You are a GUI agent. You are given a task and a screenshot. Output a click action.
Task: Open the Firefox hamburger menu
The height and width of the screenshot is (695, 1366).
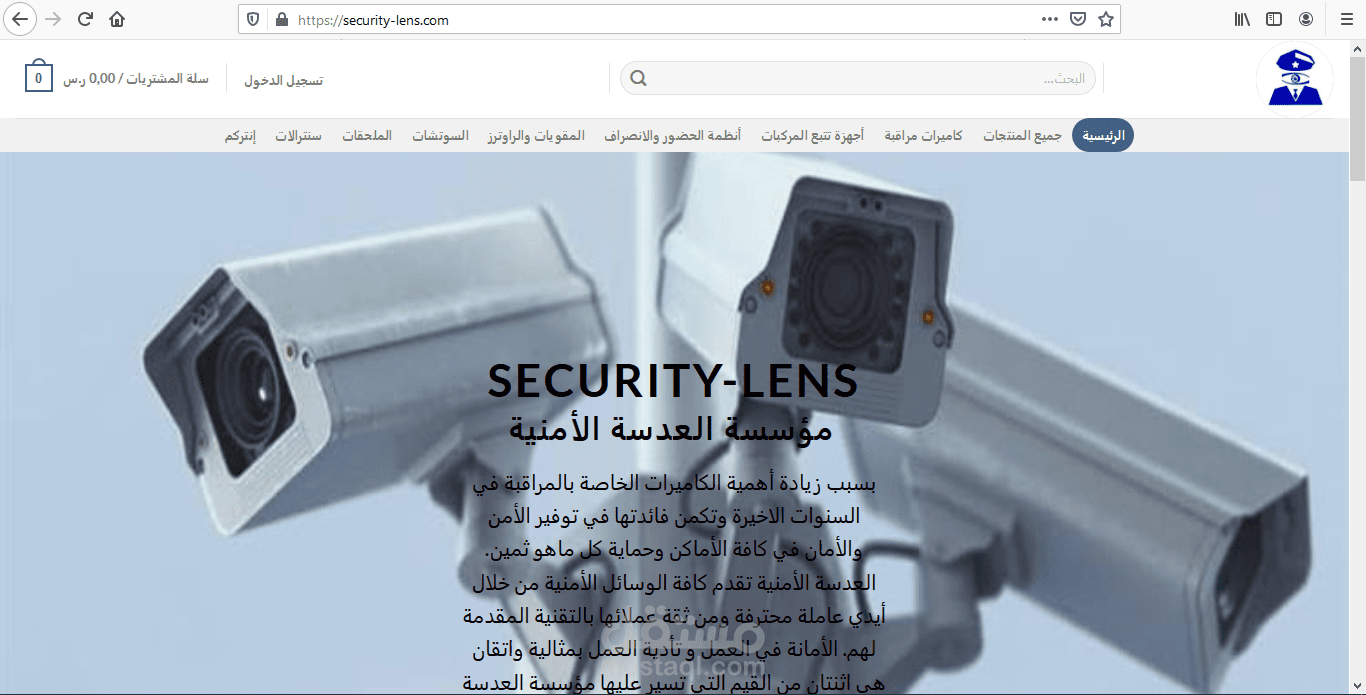pos(1346,19)
